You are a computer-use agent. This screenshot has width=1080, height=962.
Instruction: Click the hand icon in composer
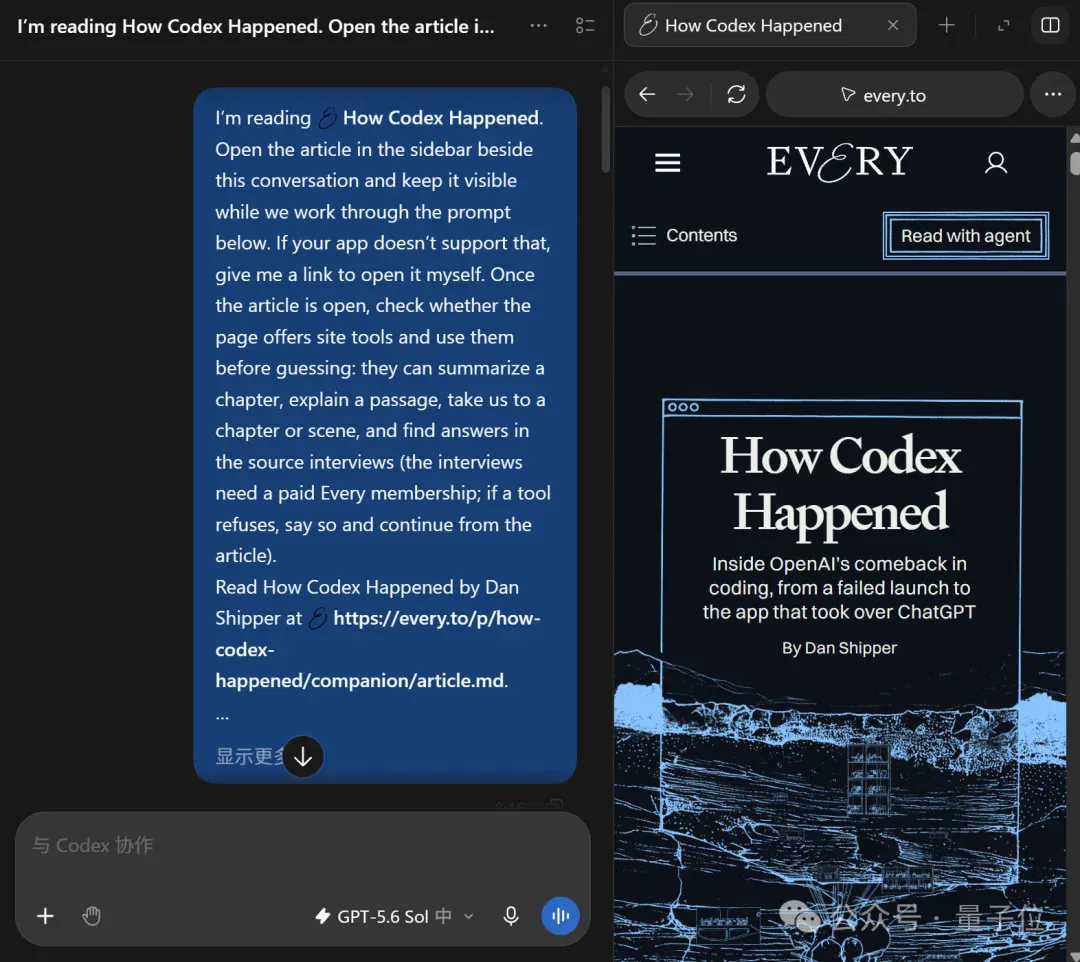click(x=91, y=916)
